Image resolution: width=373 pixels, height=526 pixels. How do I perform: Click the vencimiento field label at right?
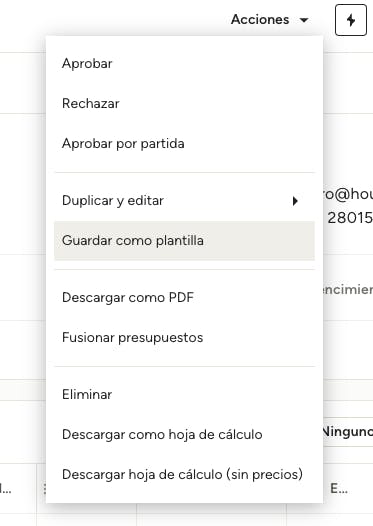click(348, 289)
